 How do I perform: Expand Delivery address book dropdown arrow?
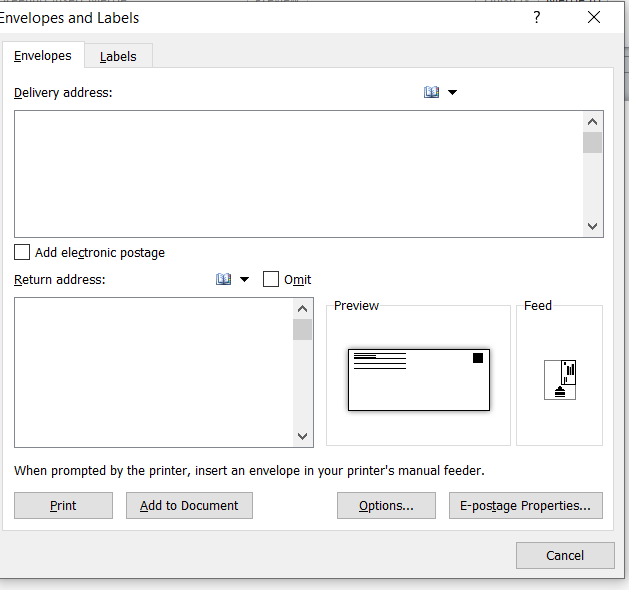[x=453, y=92]
